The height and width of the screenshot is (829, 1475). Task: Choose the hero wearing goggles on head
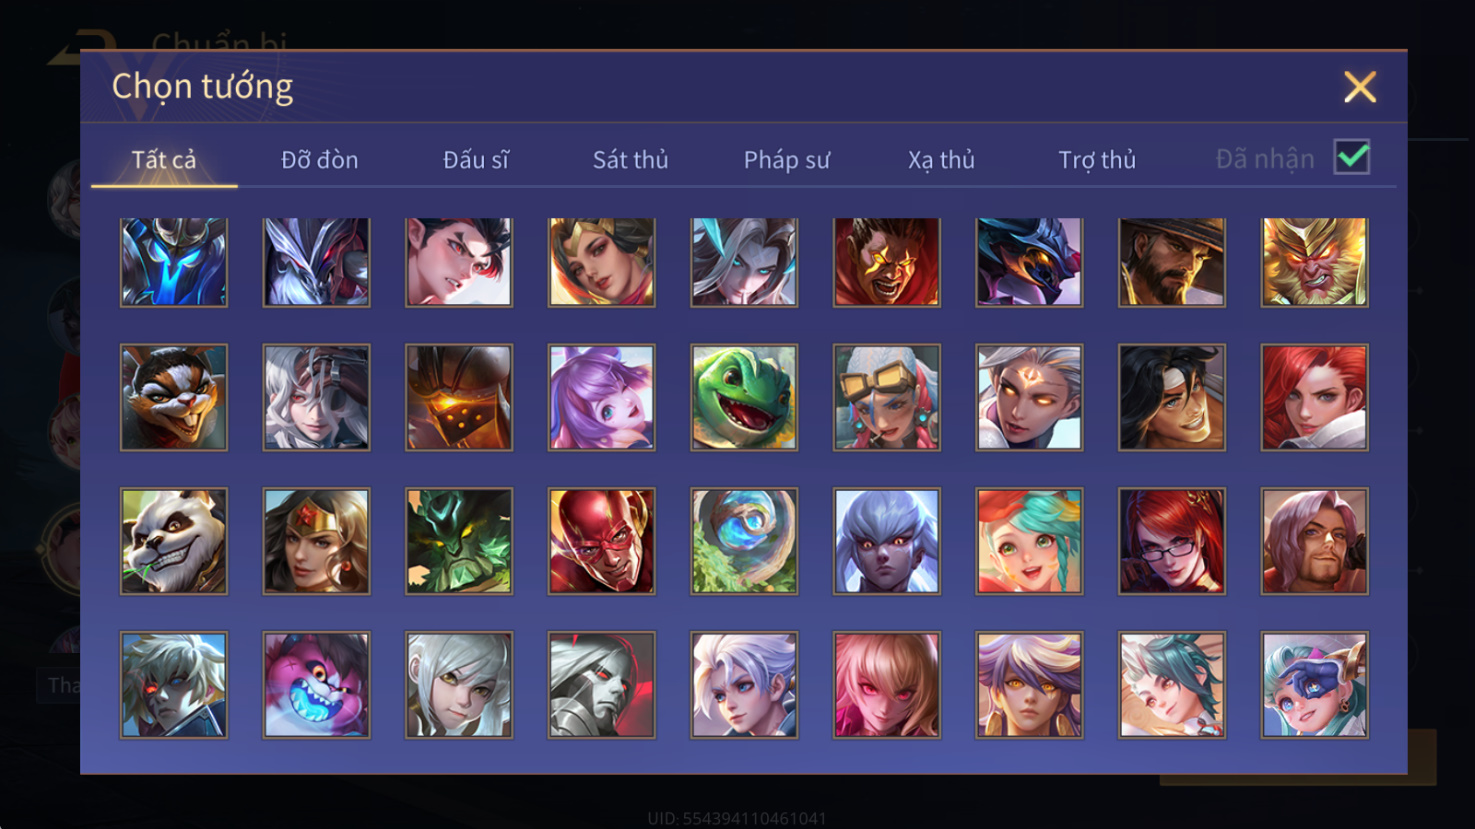(887, 398)
